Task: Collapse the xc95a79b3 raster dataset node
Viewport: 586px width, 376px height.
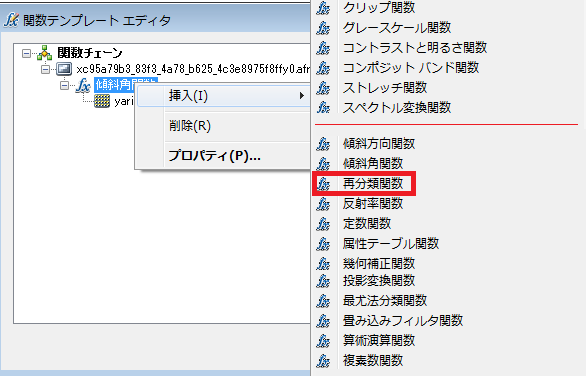Action: (x=45, y=70)
